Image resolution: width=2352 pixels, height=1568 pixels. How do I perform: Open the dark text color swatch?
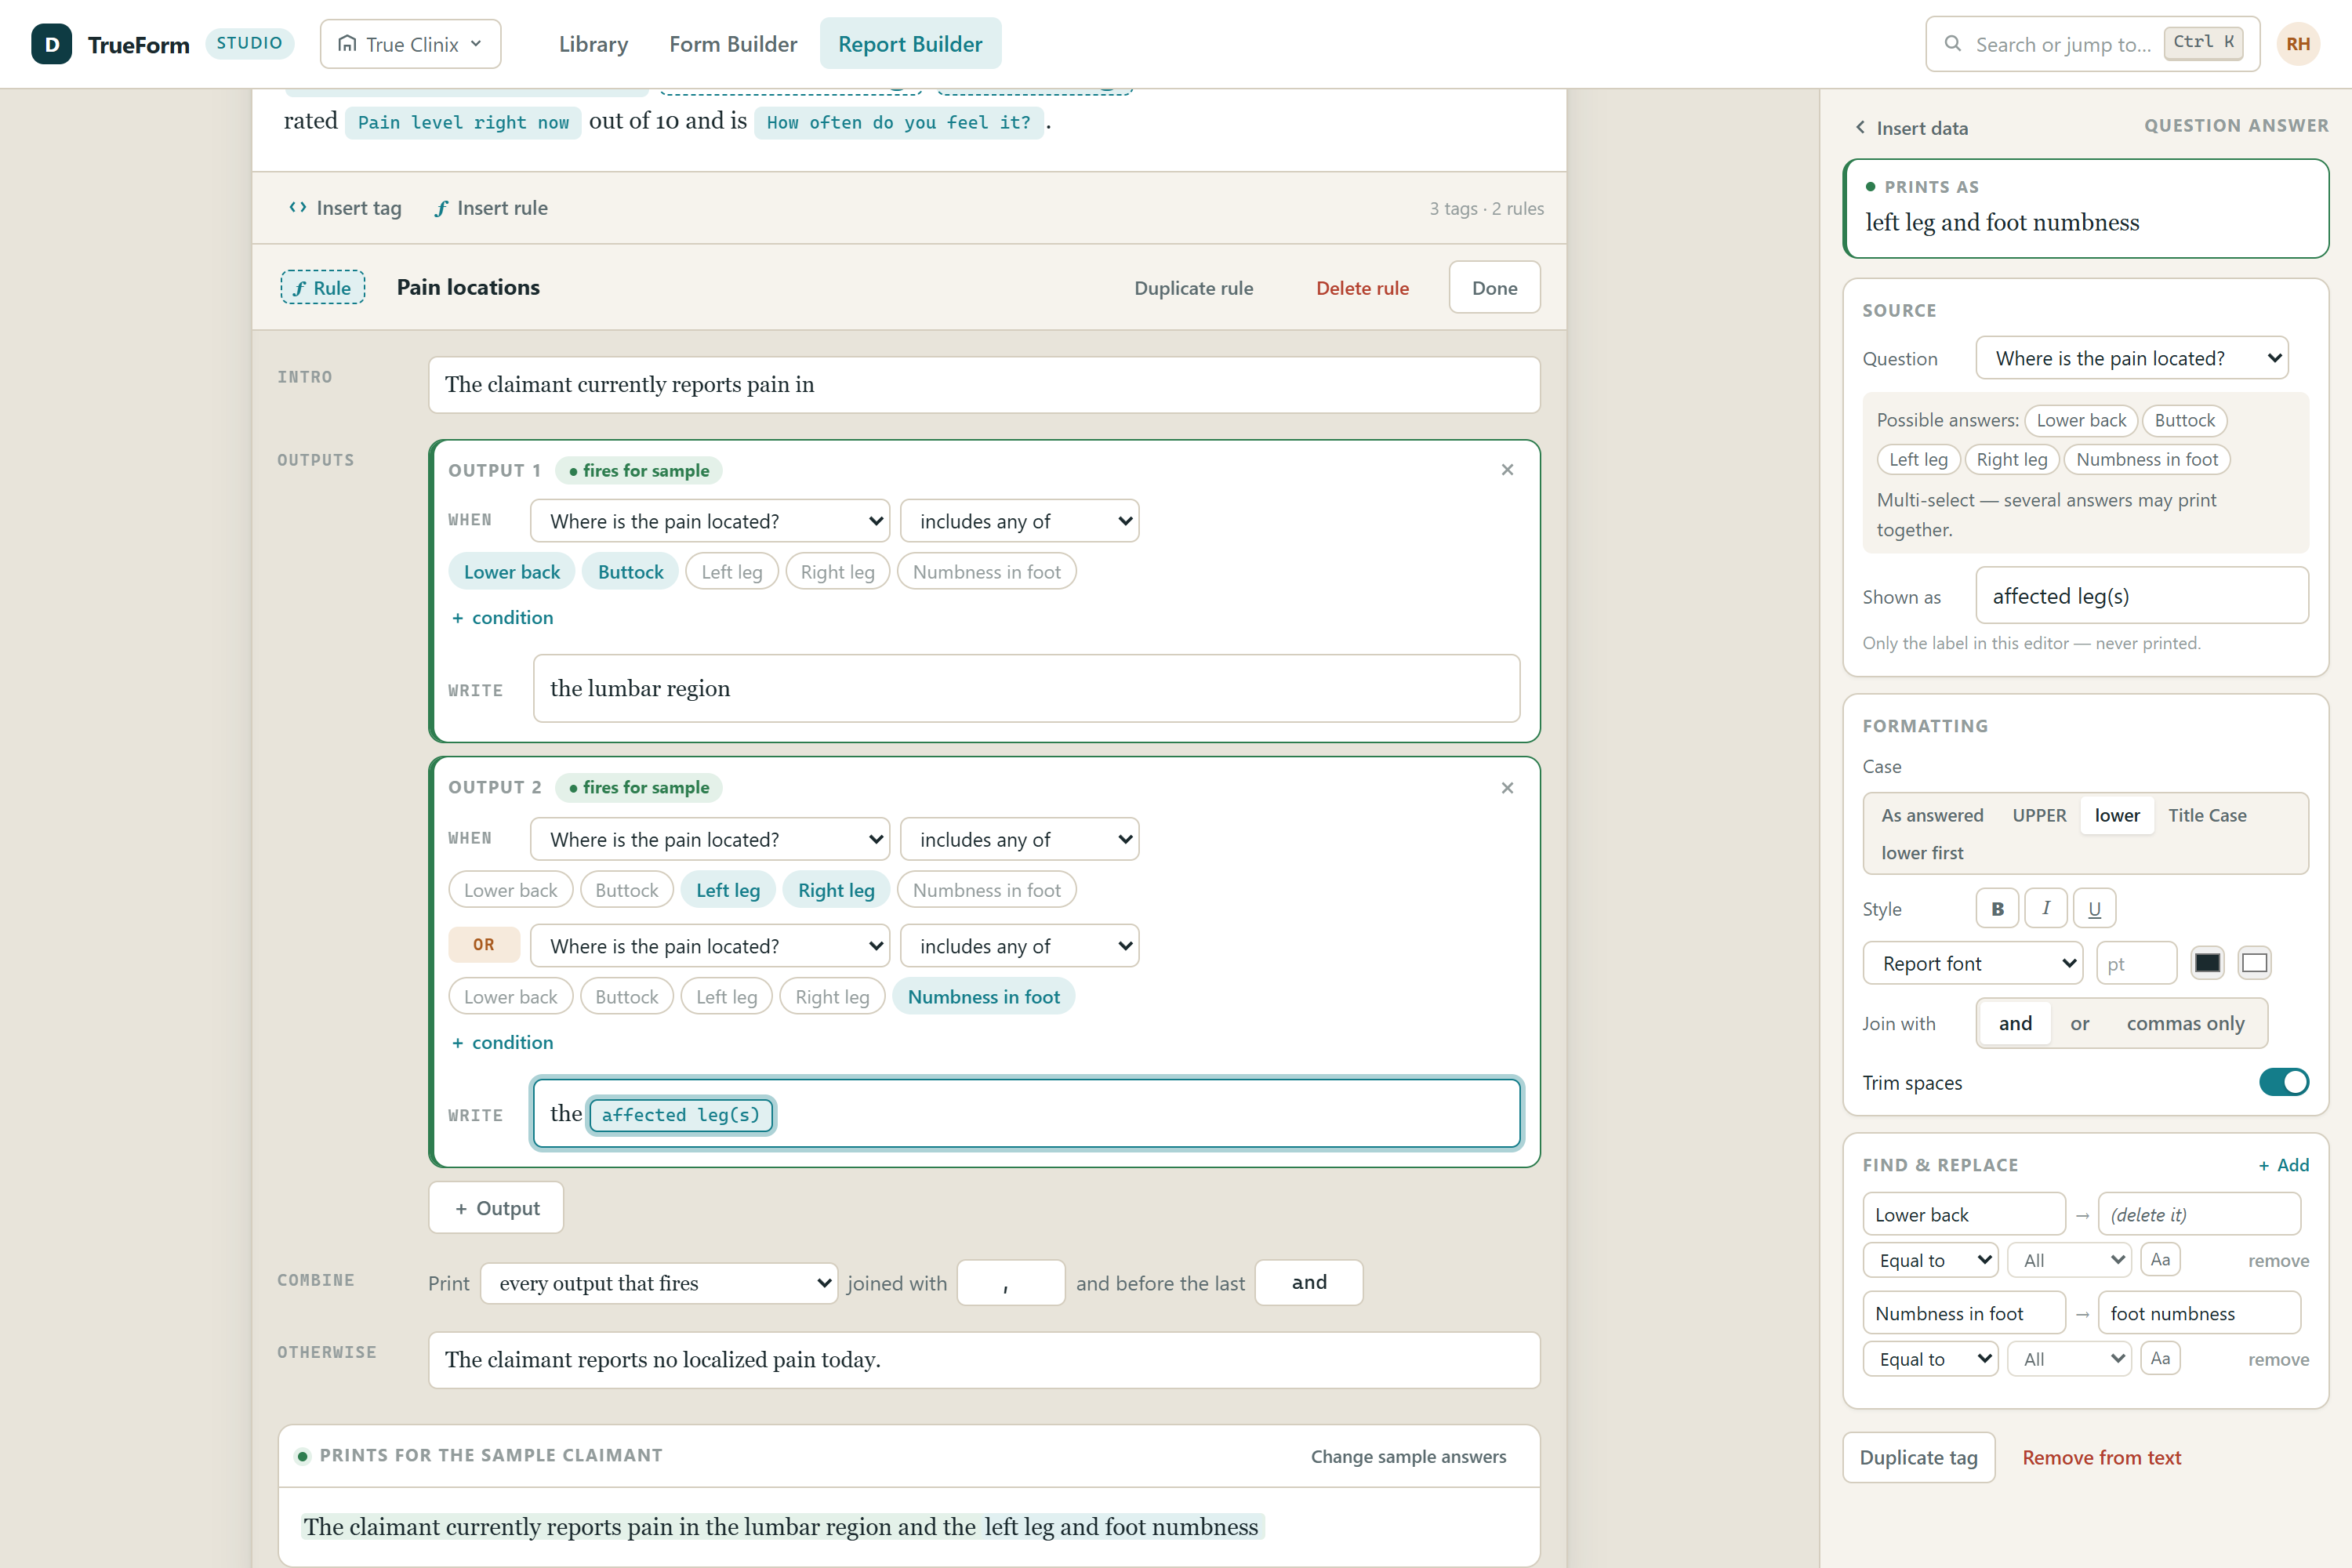2207,963
